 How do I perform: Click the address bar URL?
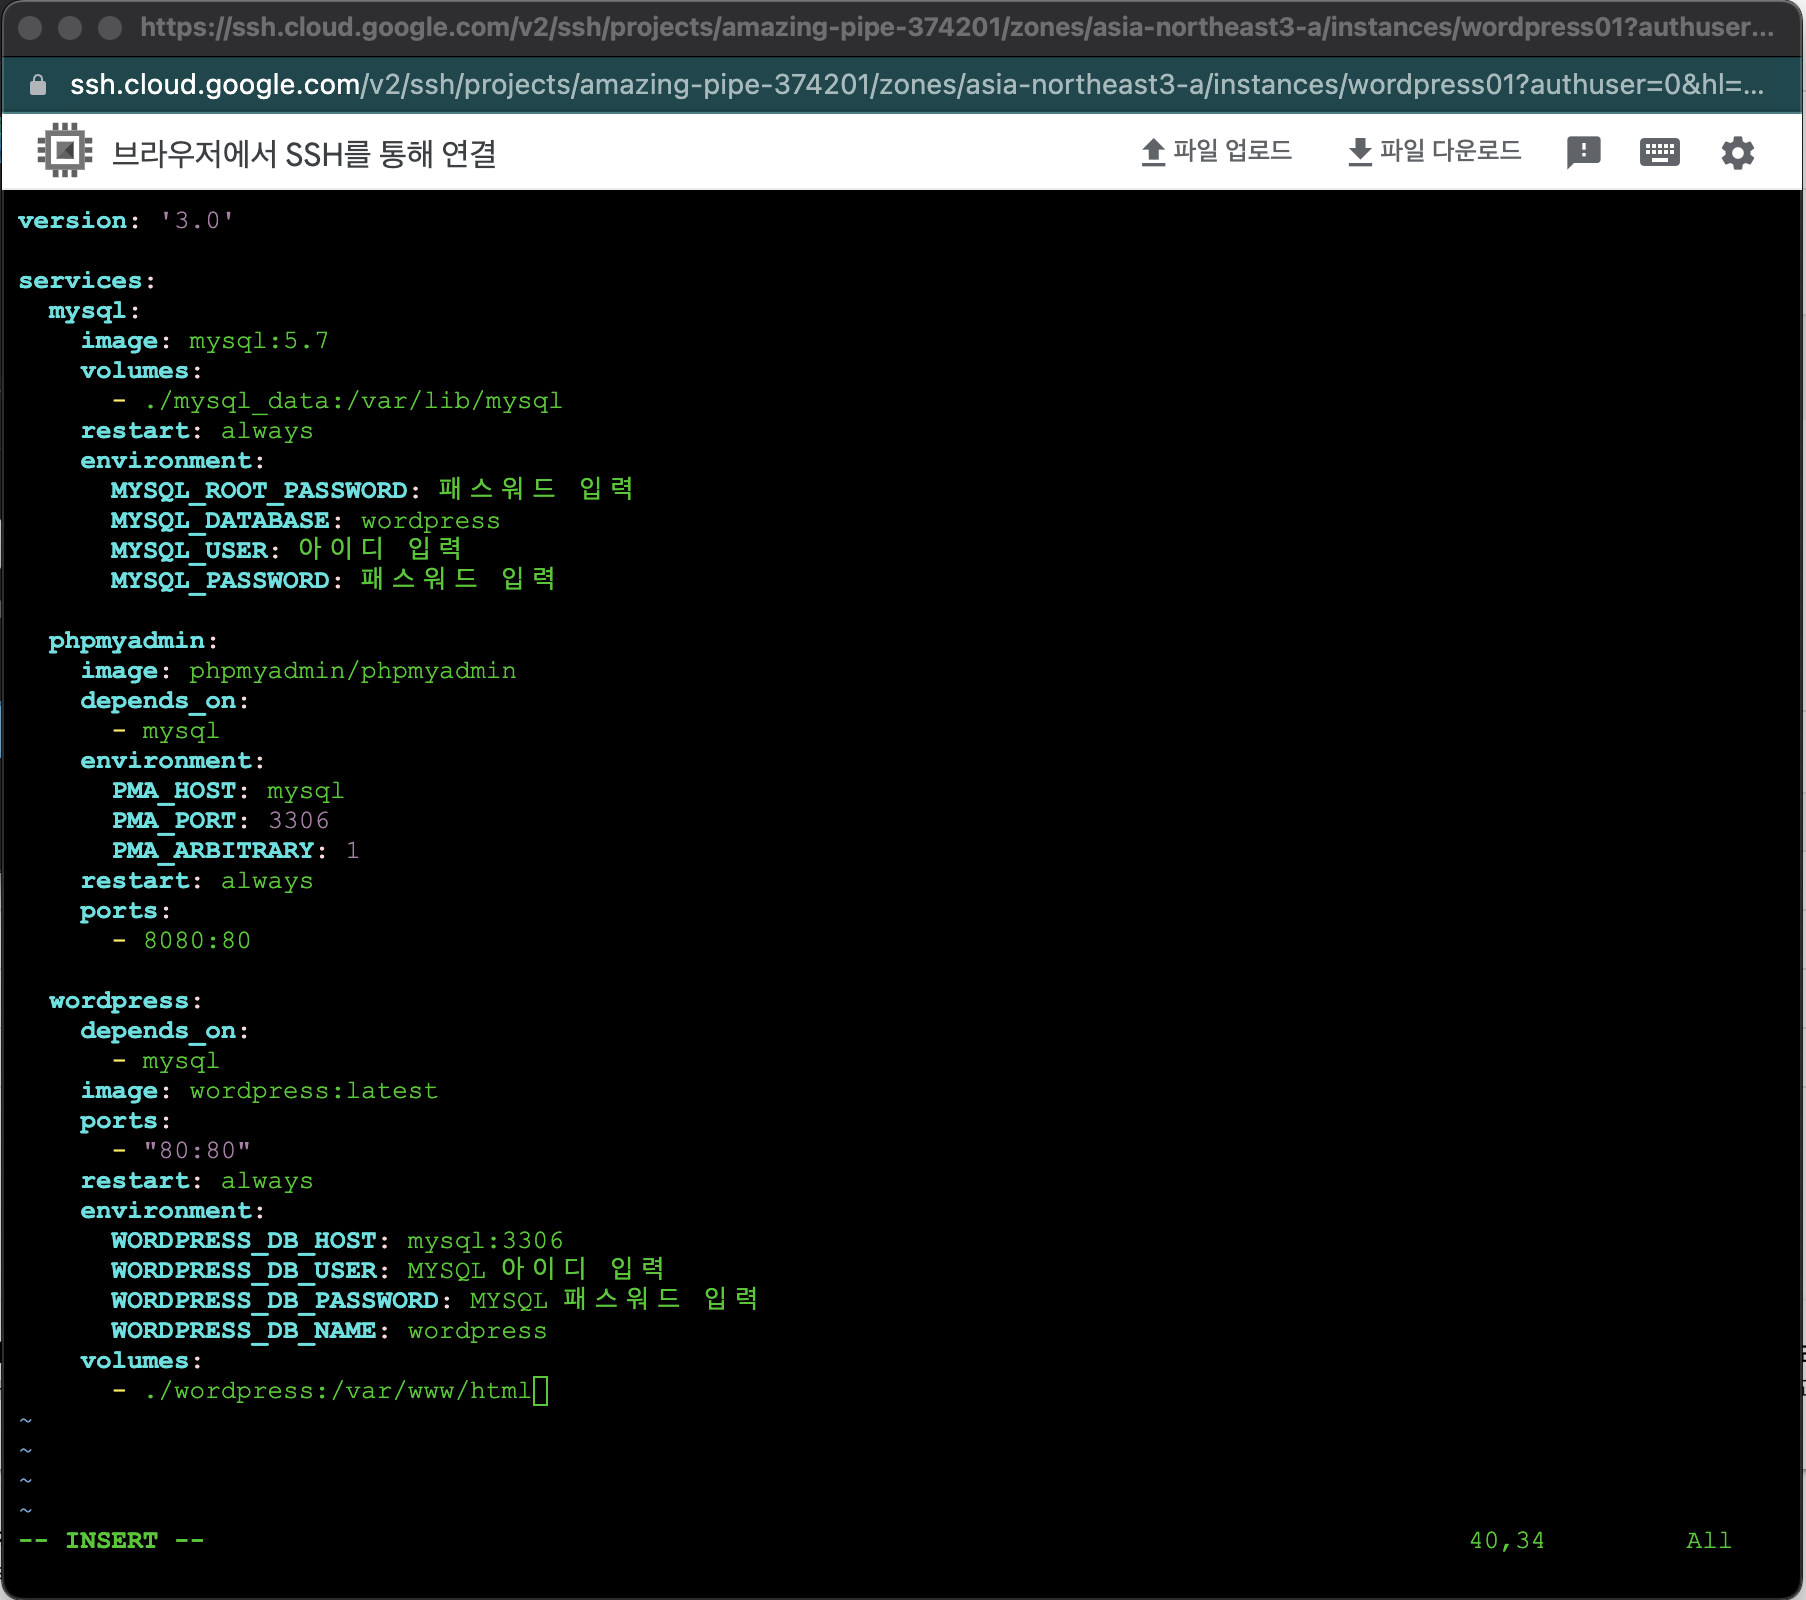click(x=916, y=85)
